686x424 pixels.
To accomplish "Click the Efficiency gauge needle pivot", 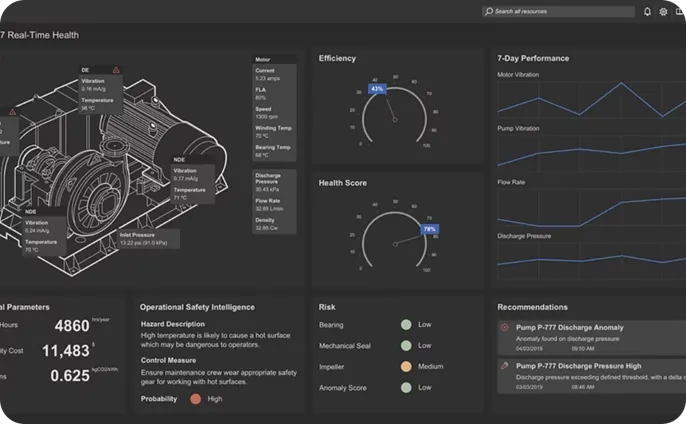I will (395, 119).
